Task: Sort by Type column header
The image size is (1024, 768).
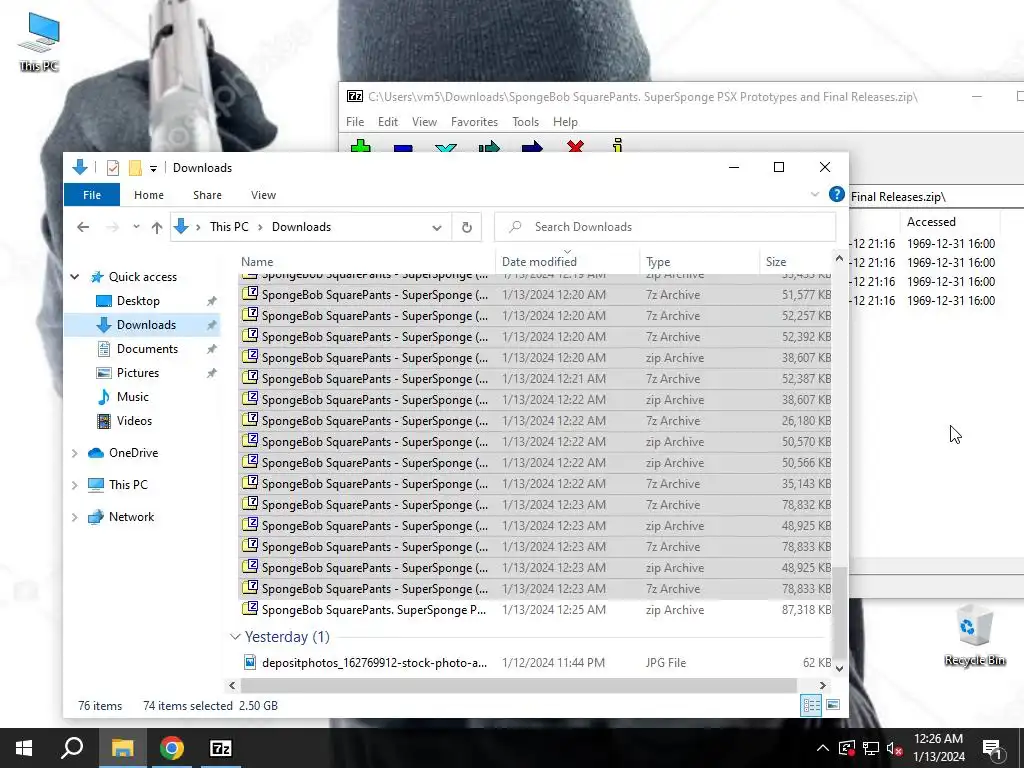Action: (699, 262)
